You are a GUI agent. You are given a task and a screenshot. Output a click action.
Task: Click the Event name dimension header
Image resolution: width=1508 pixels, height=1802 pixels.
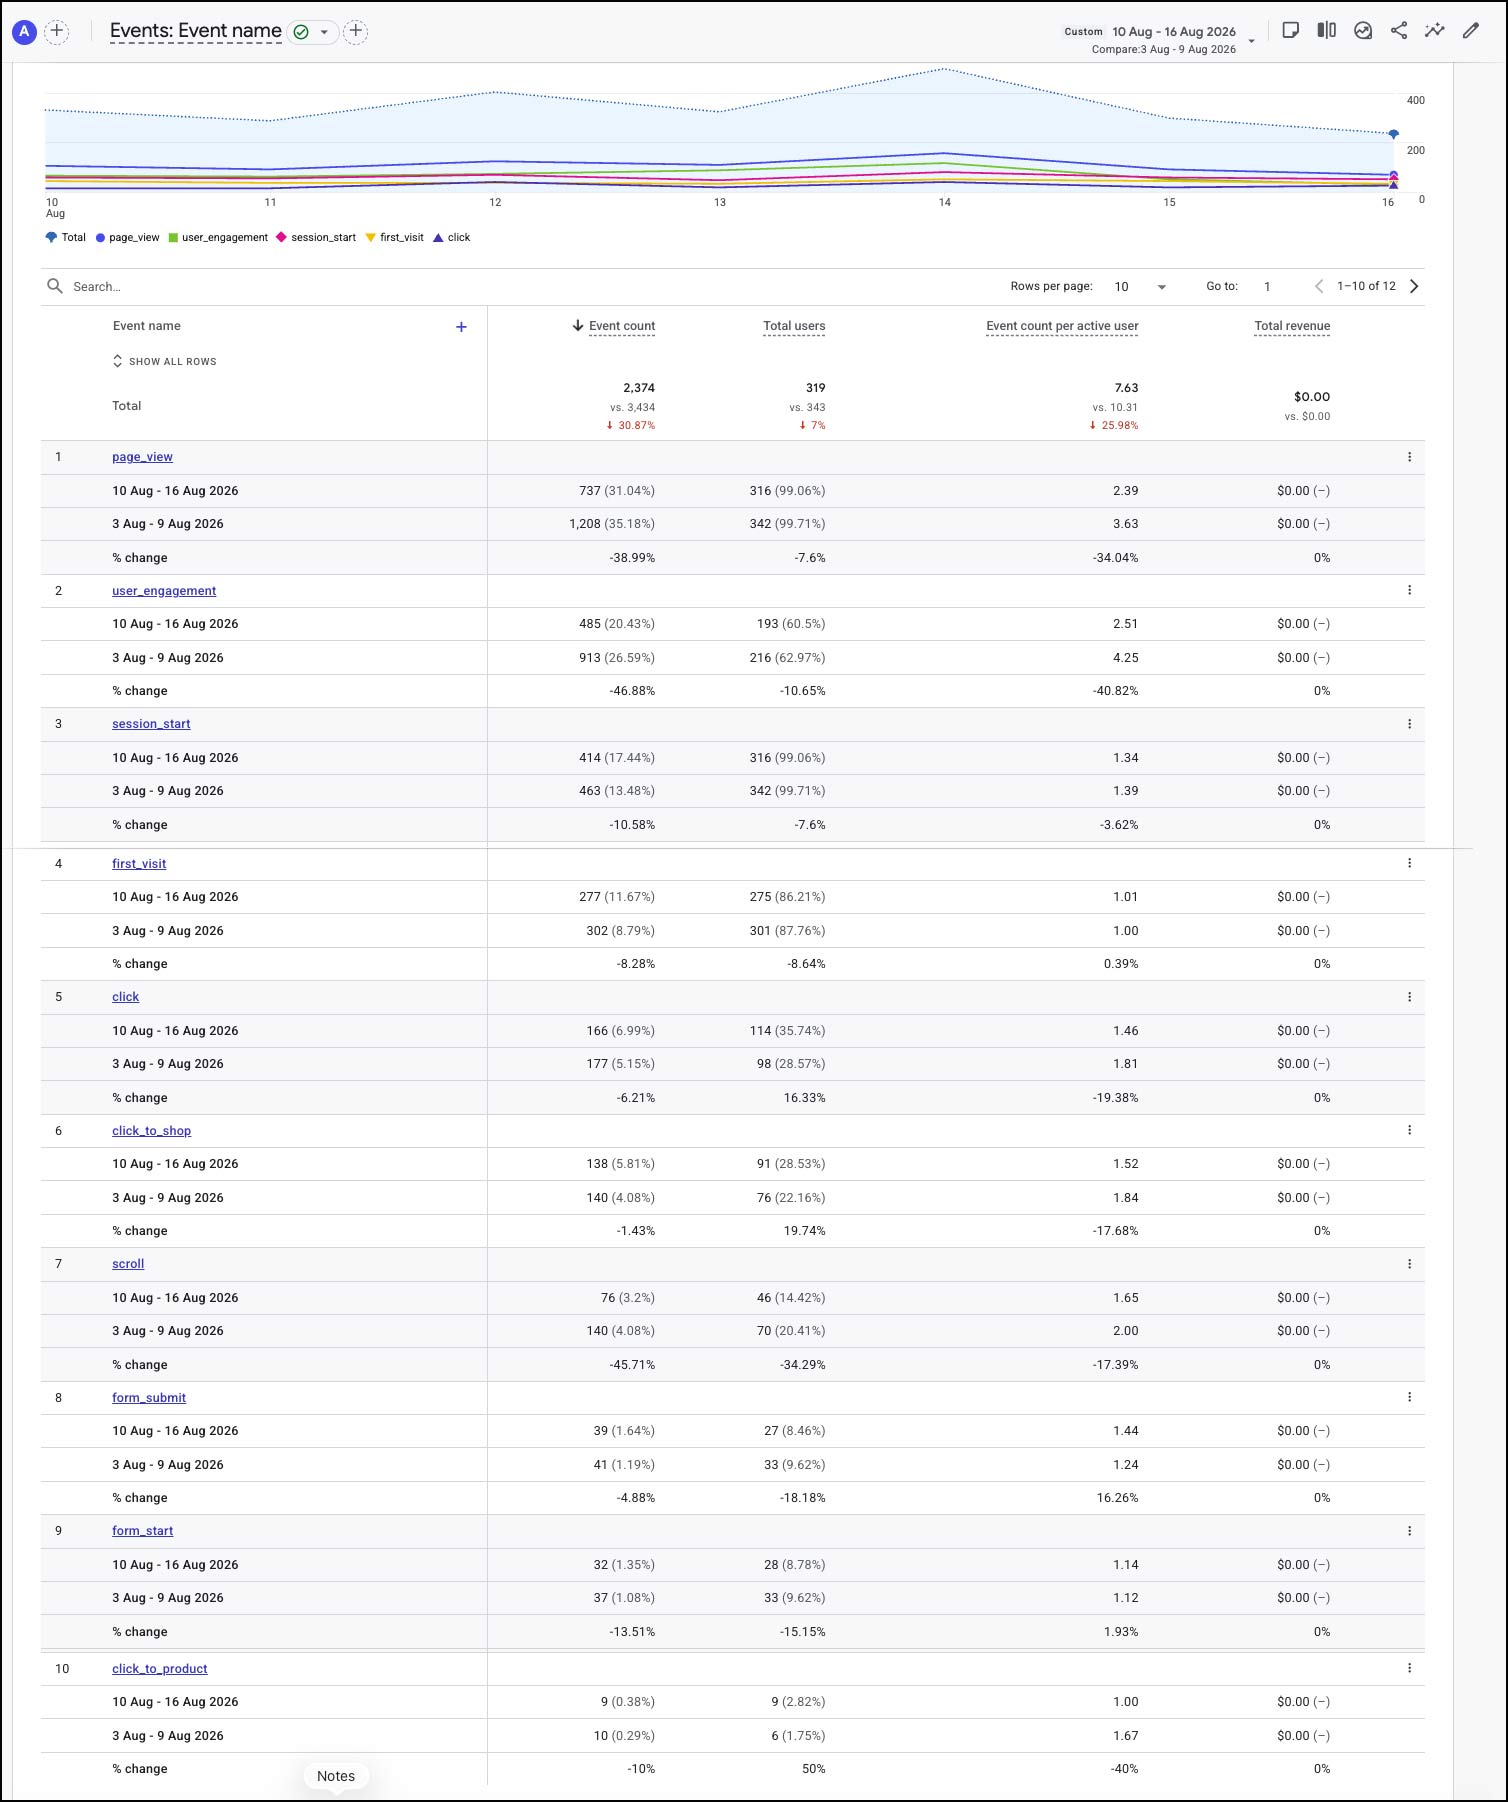147,326
